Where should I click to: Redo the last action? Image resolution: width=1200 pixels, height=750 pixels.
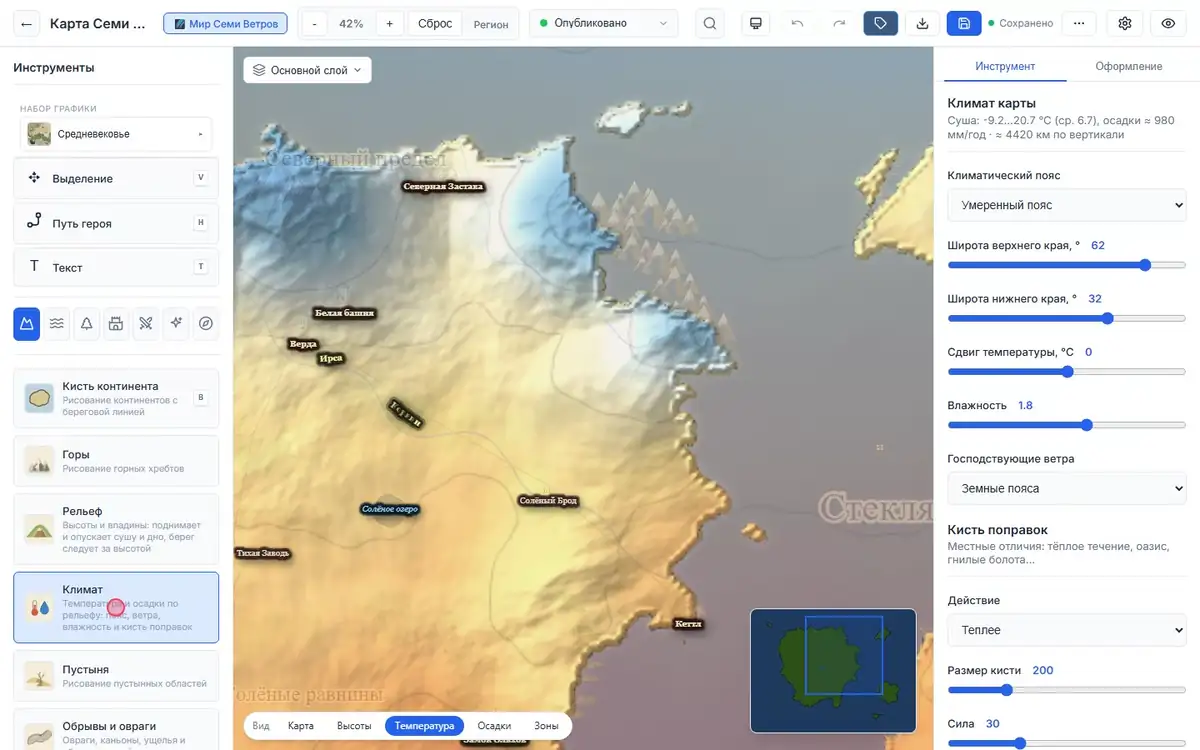click(839, 23)
